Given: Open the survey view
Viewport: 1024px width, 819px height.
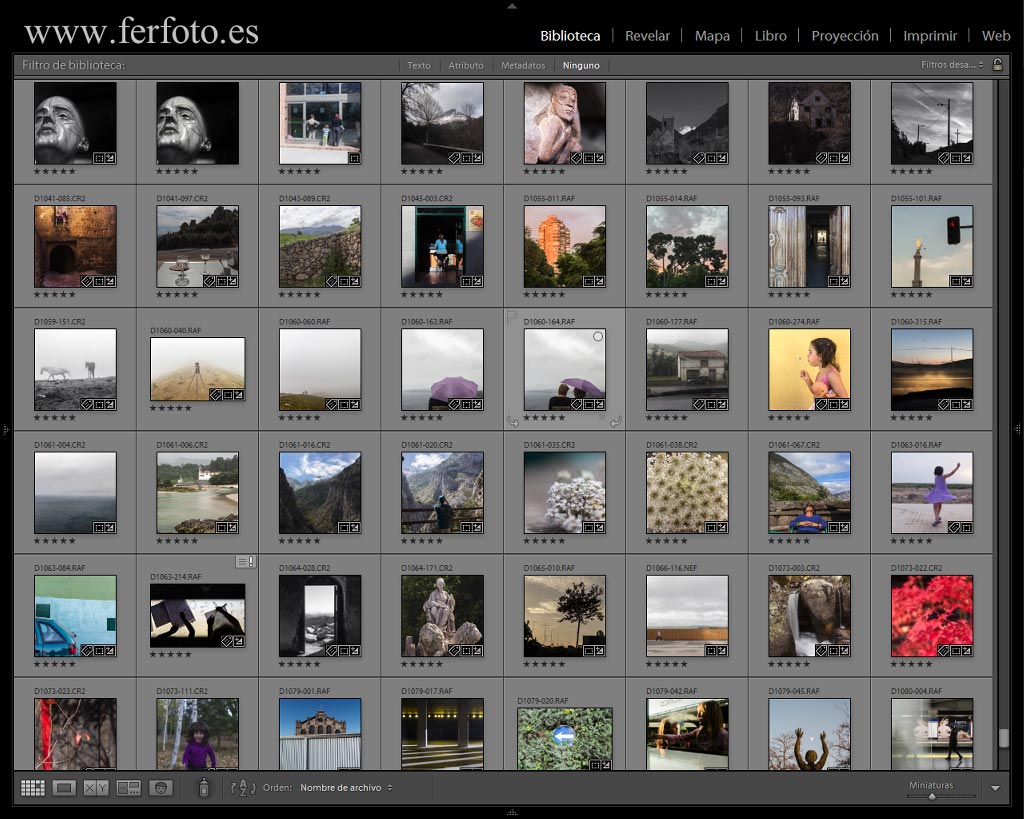Looking at the screenshot, I should pyautogui.click(x=128, y=788).
